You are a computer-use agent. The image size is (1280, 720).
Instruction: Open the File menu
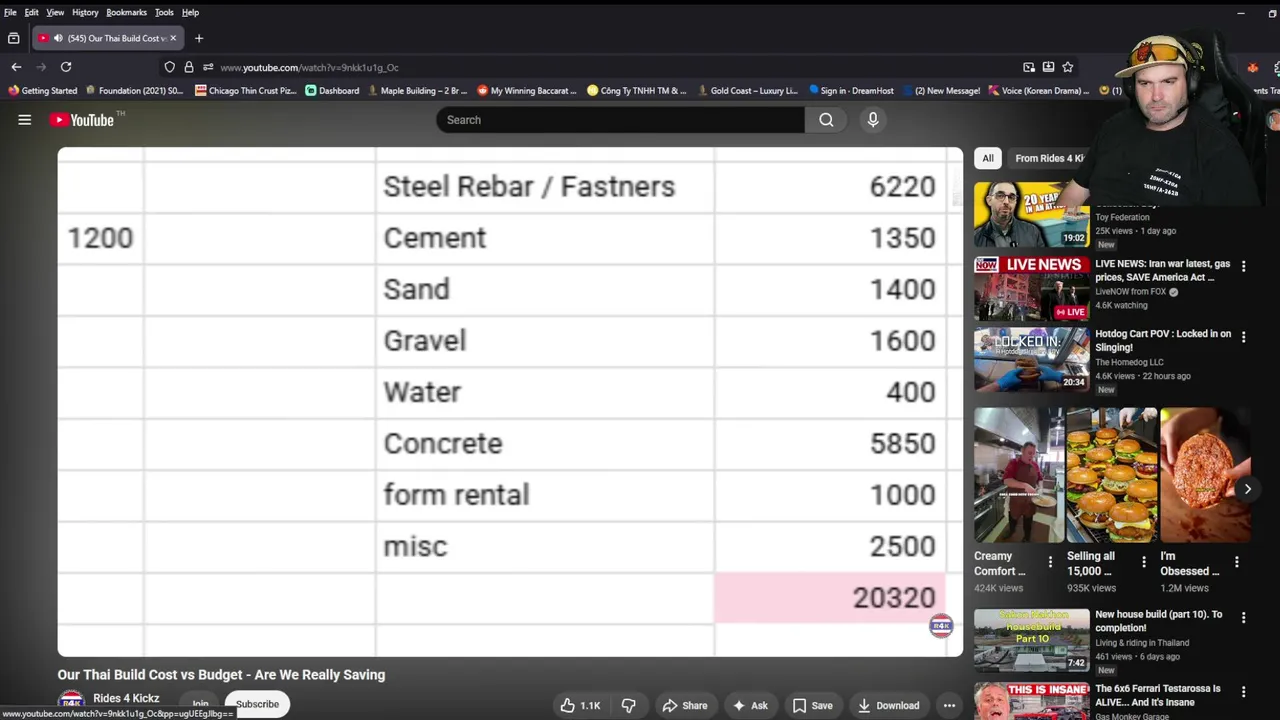(10, 12)
